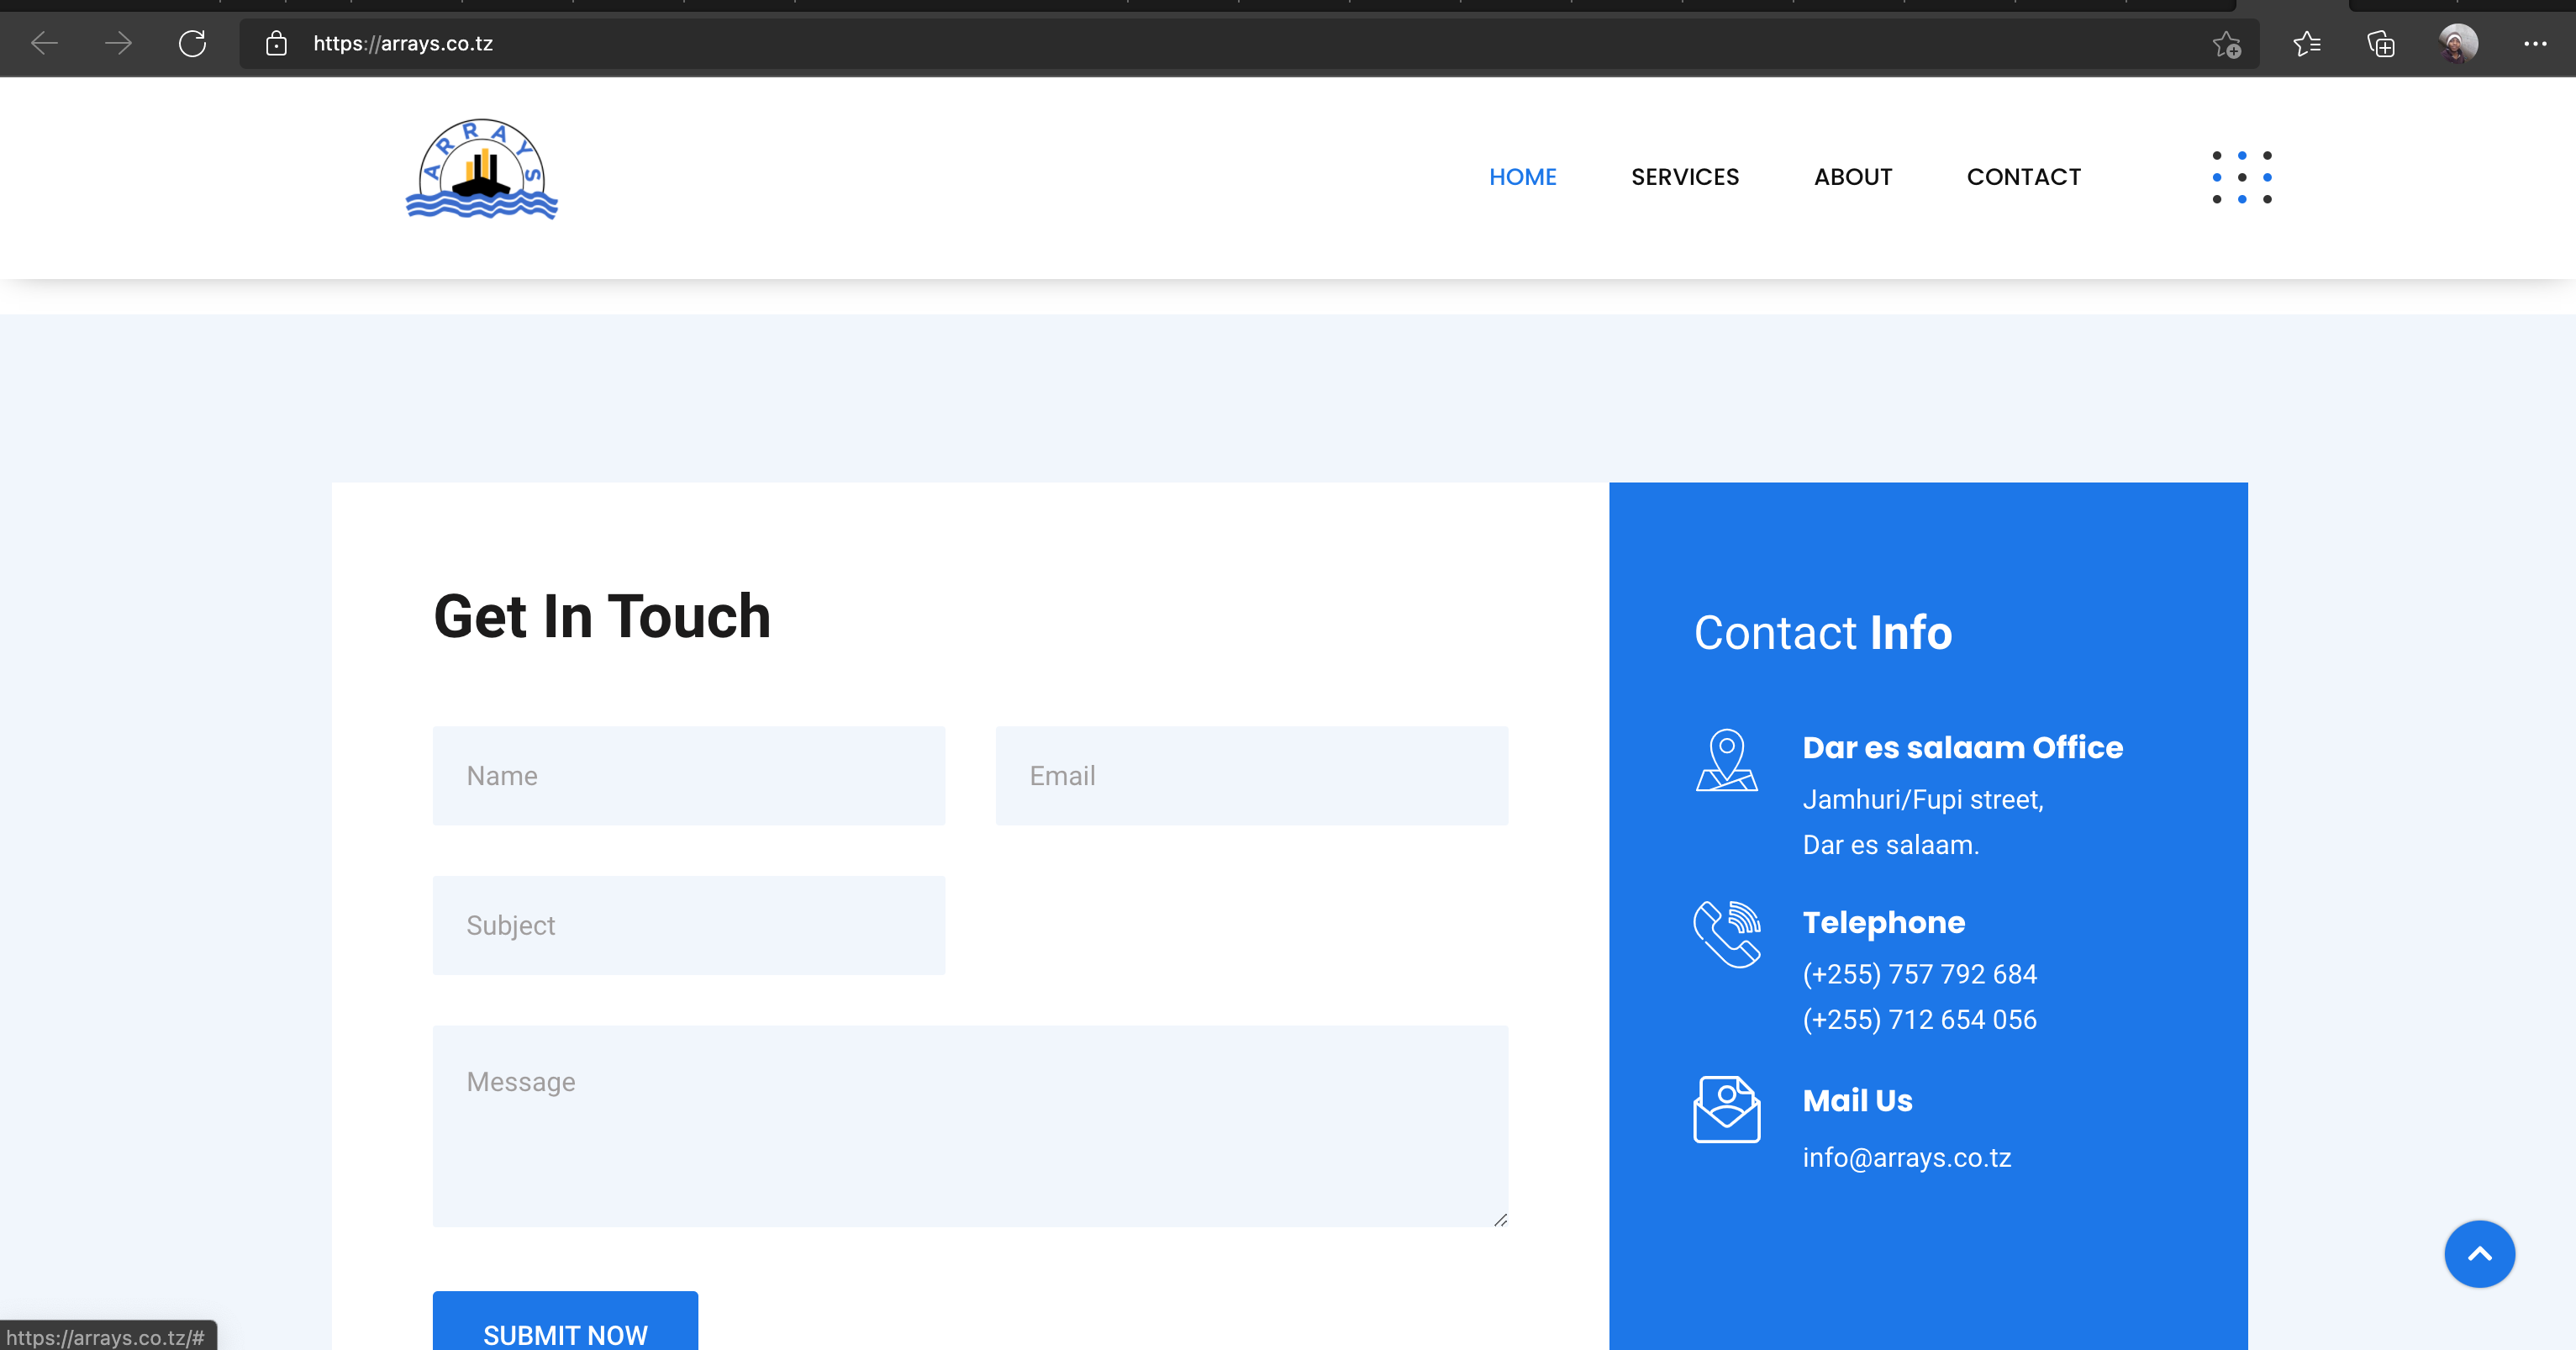Click the Arrays ship logo

(x=481, y=169)
